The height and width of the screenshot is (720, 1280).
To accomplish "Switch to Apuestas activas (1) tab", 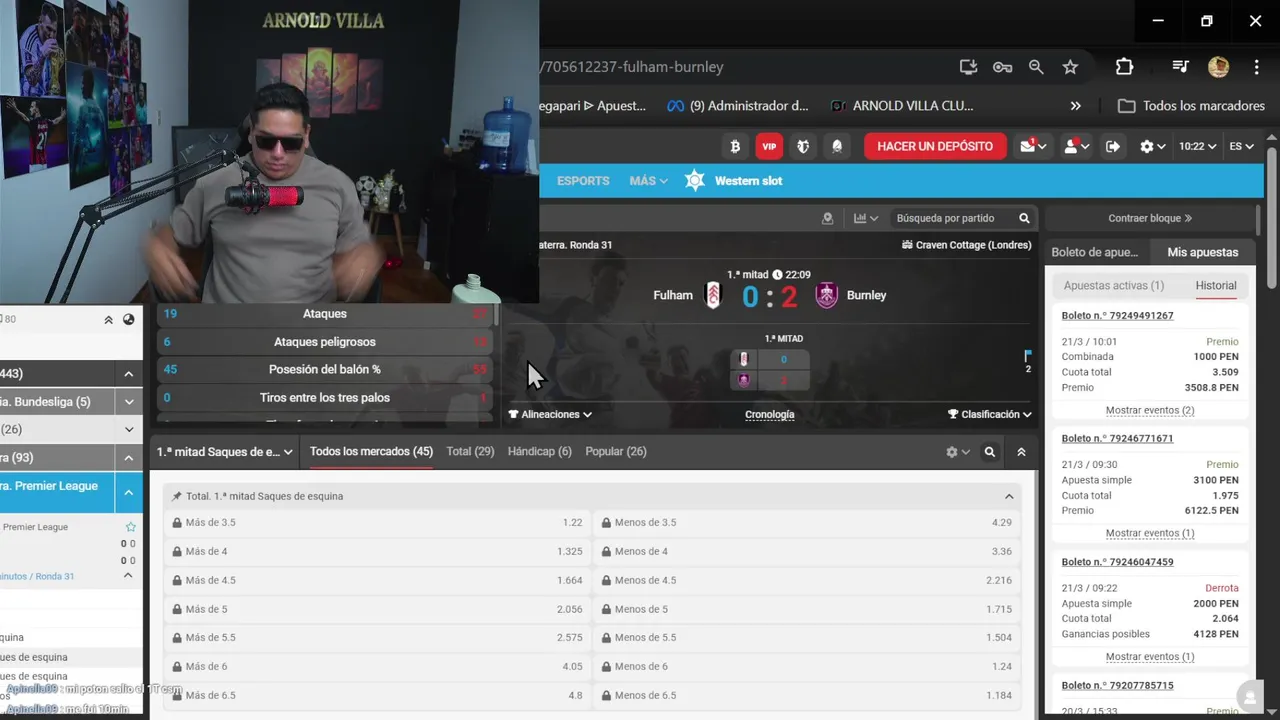I will coord(1114,286).
